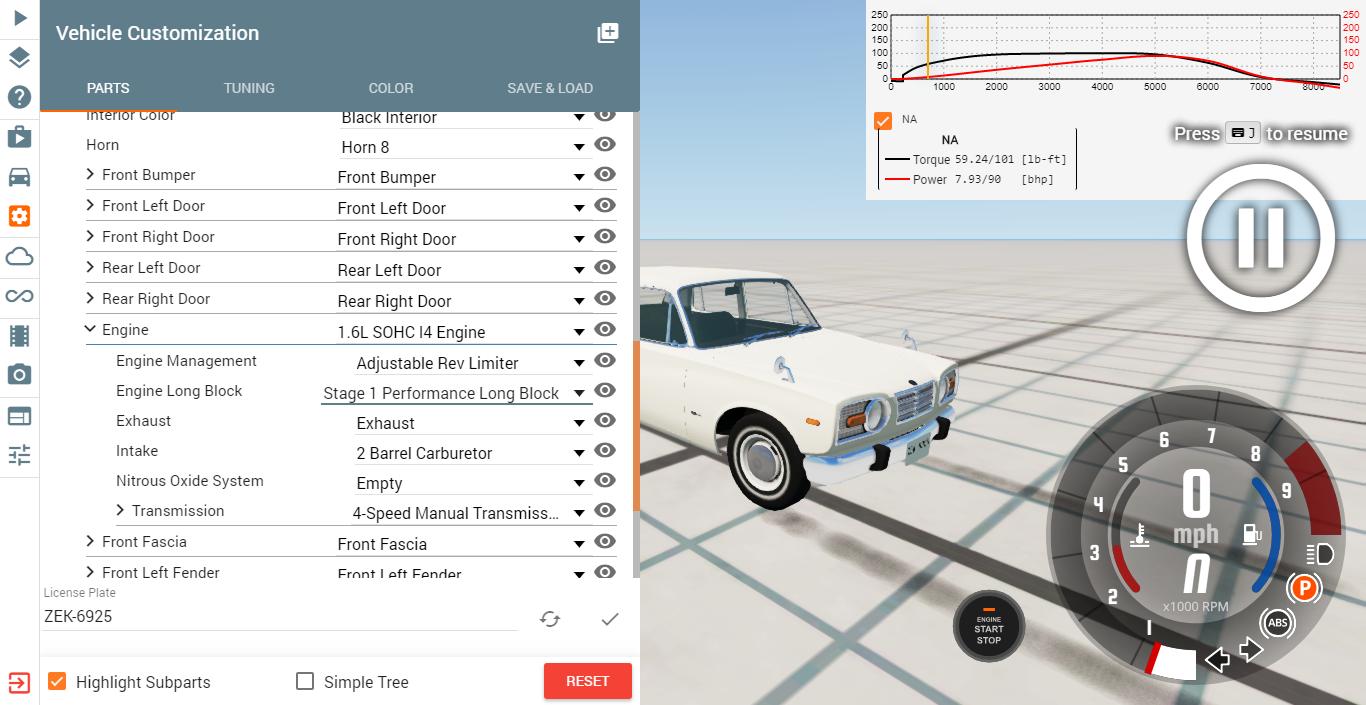Toggle visibility eye for Front Bumper row

coord(604,175)
